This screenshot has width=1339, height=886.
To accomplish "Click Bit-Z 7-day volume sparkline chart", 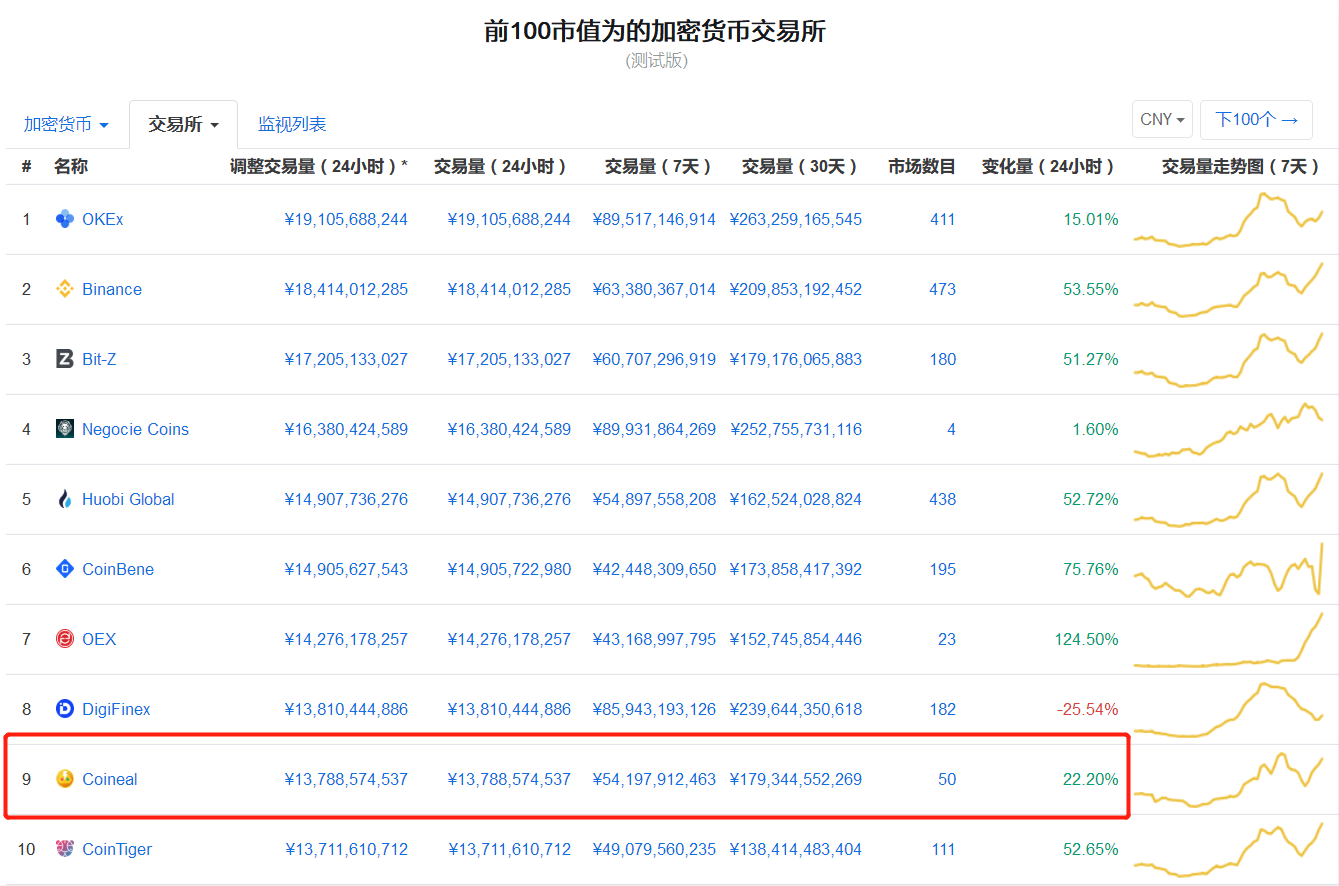I will point(1229,359).
